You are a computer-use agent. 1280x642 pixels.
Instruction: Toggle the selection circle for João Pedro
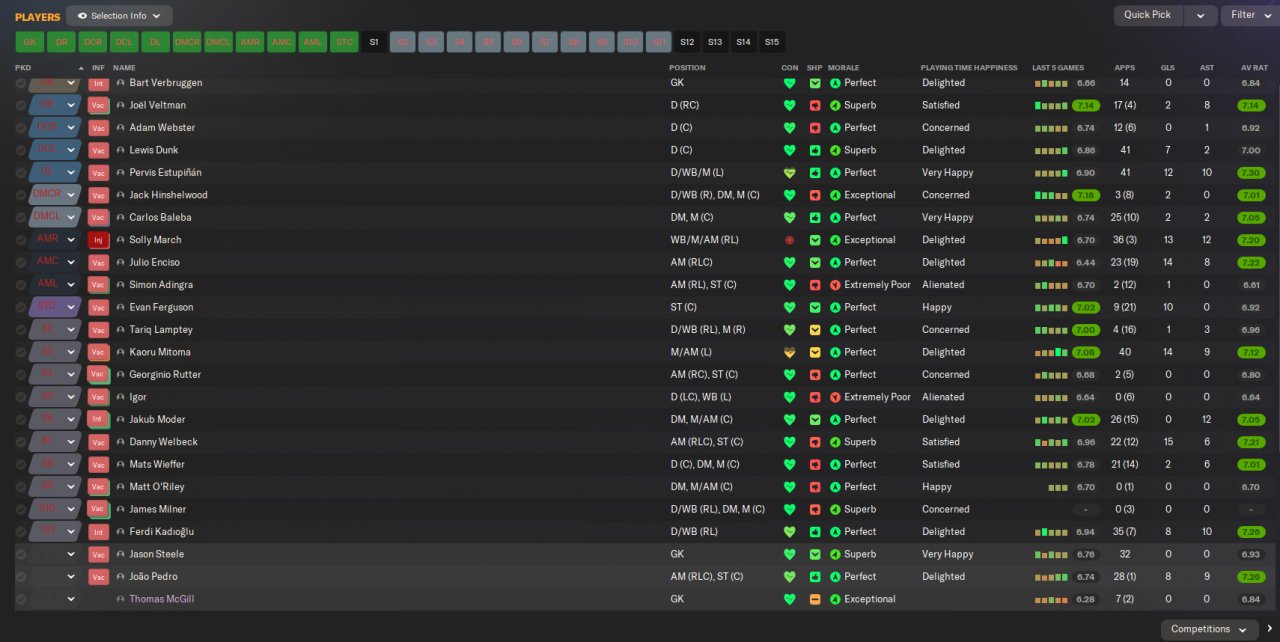(21, 577)
